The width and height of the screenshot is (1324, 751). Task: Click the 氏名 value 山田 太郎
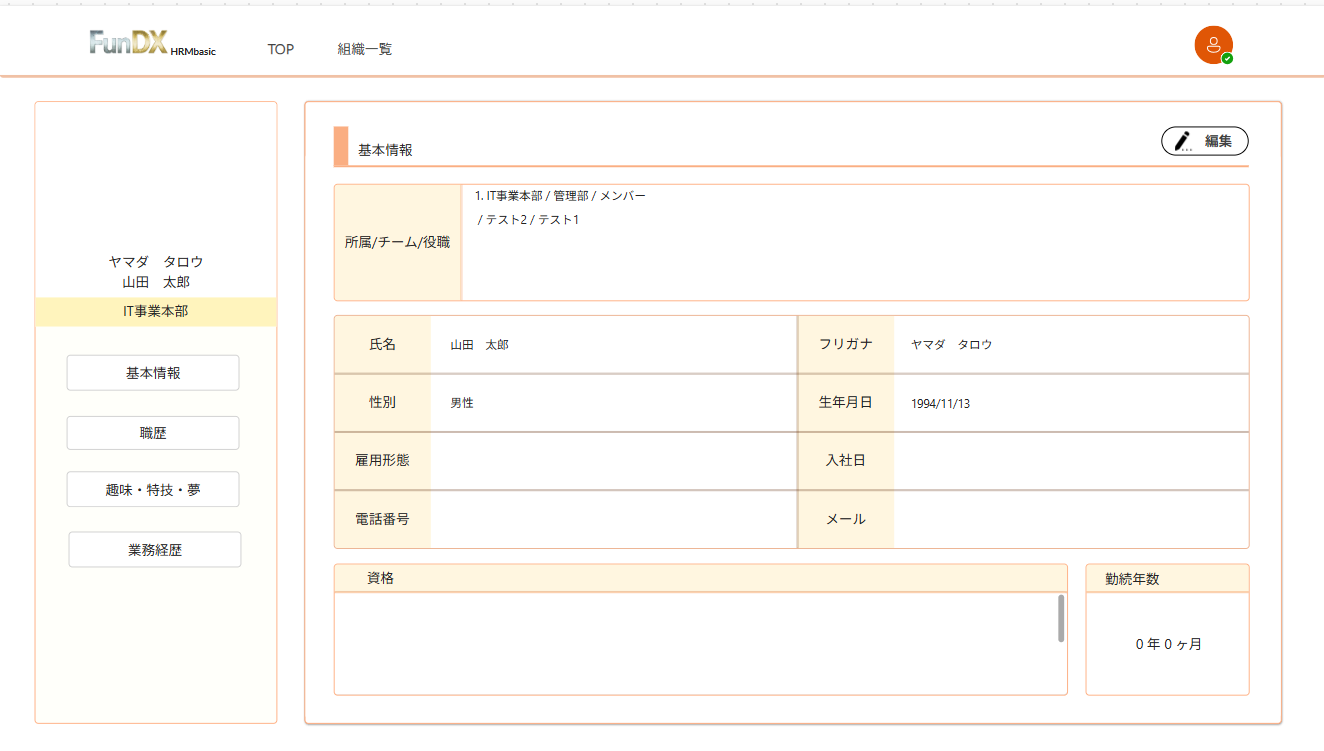point(479,345)
